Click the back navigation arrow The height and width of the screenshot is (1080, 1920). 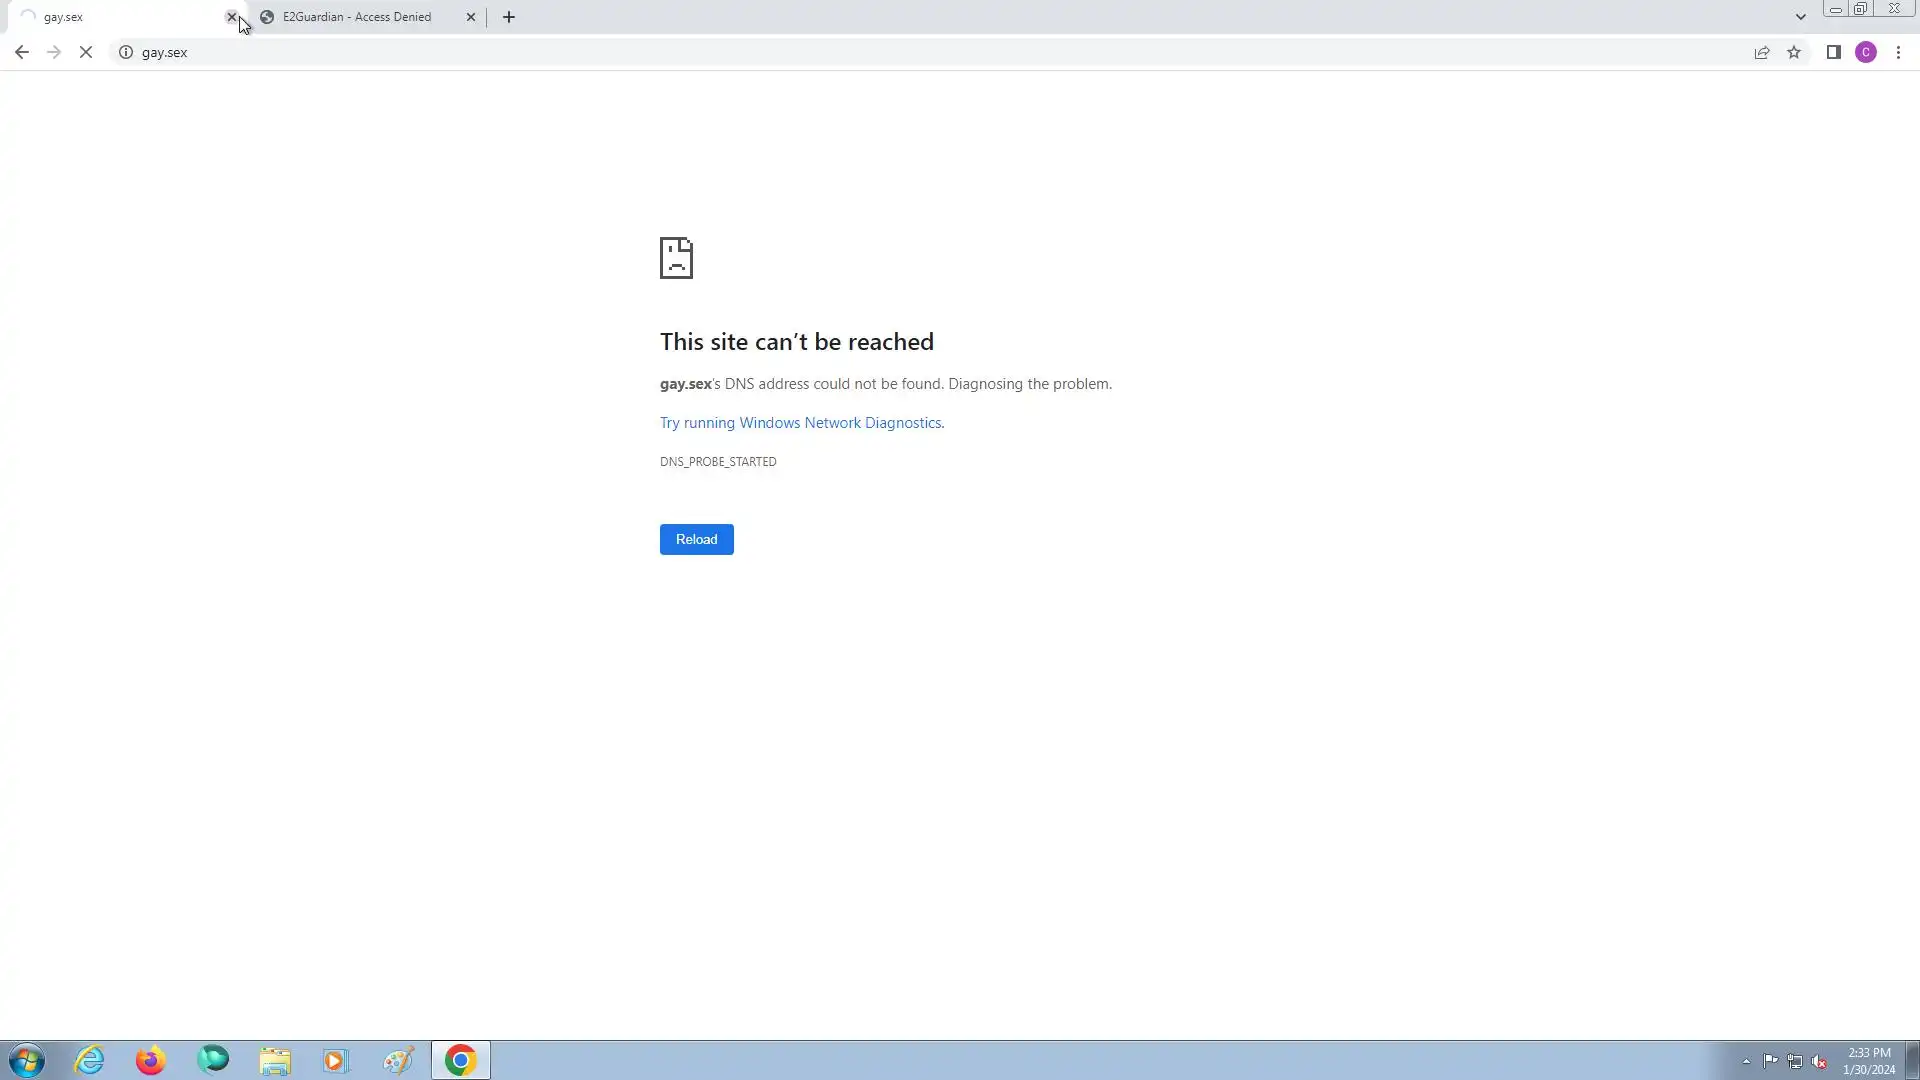[x=21, y=52]
